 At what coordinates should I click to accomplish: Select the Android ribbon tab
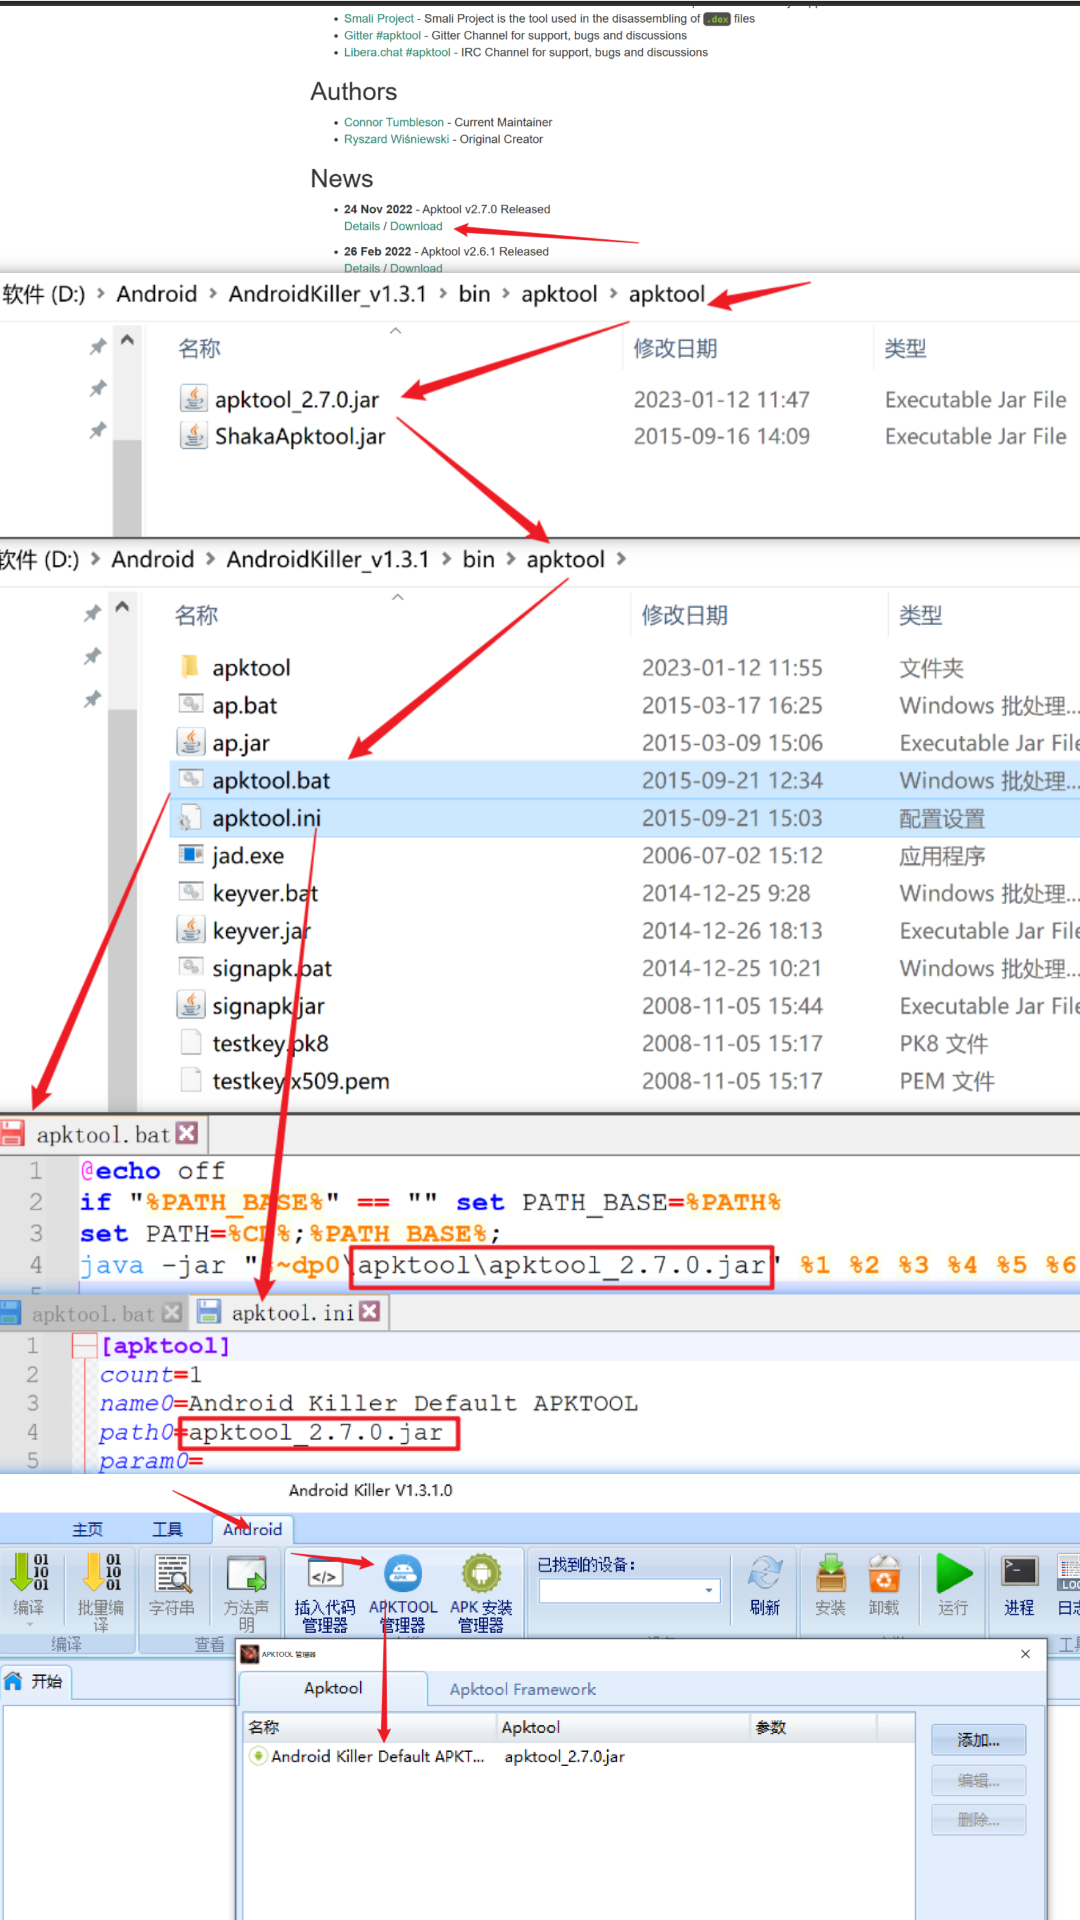click(x=253, y=1529)
